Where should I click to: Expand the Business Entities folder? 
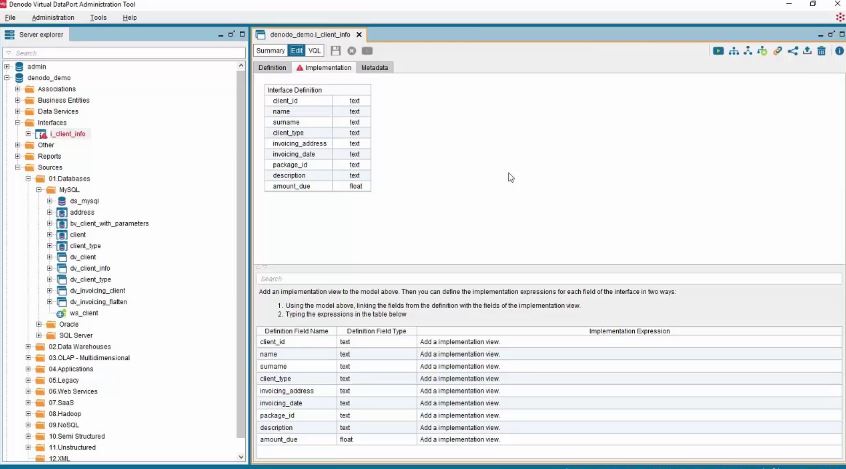(17, 100)
